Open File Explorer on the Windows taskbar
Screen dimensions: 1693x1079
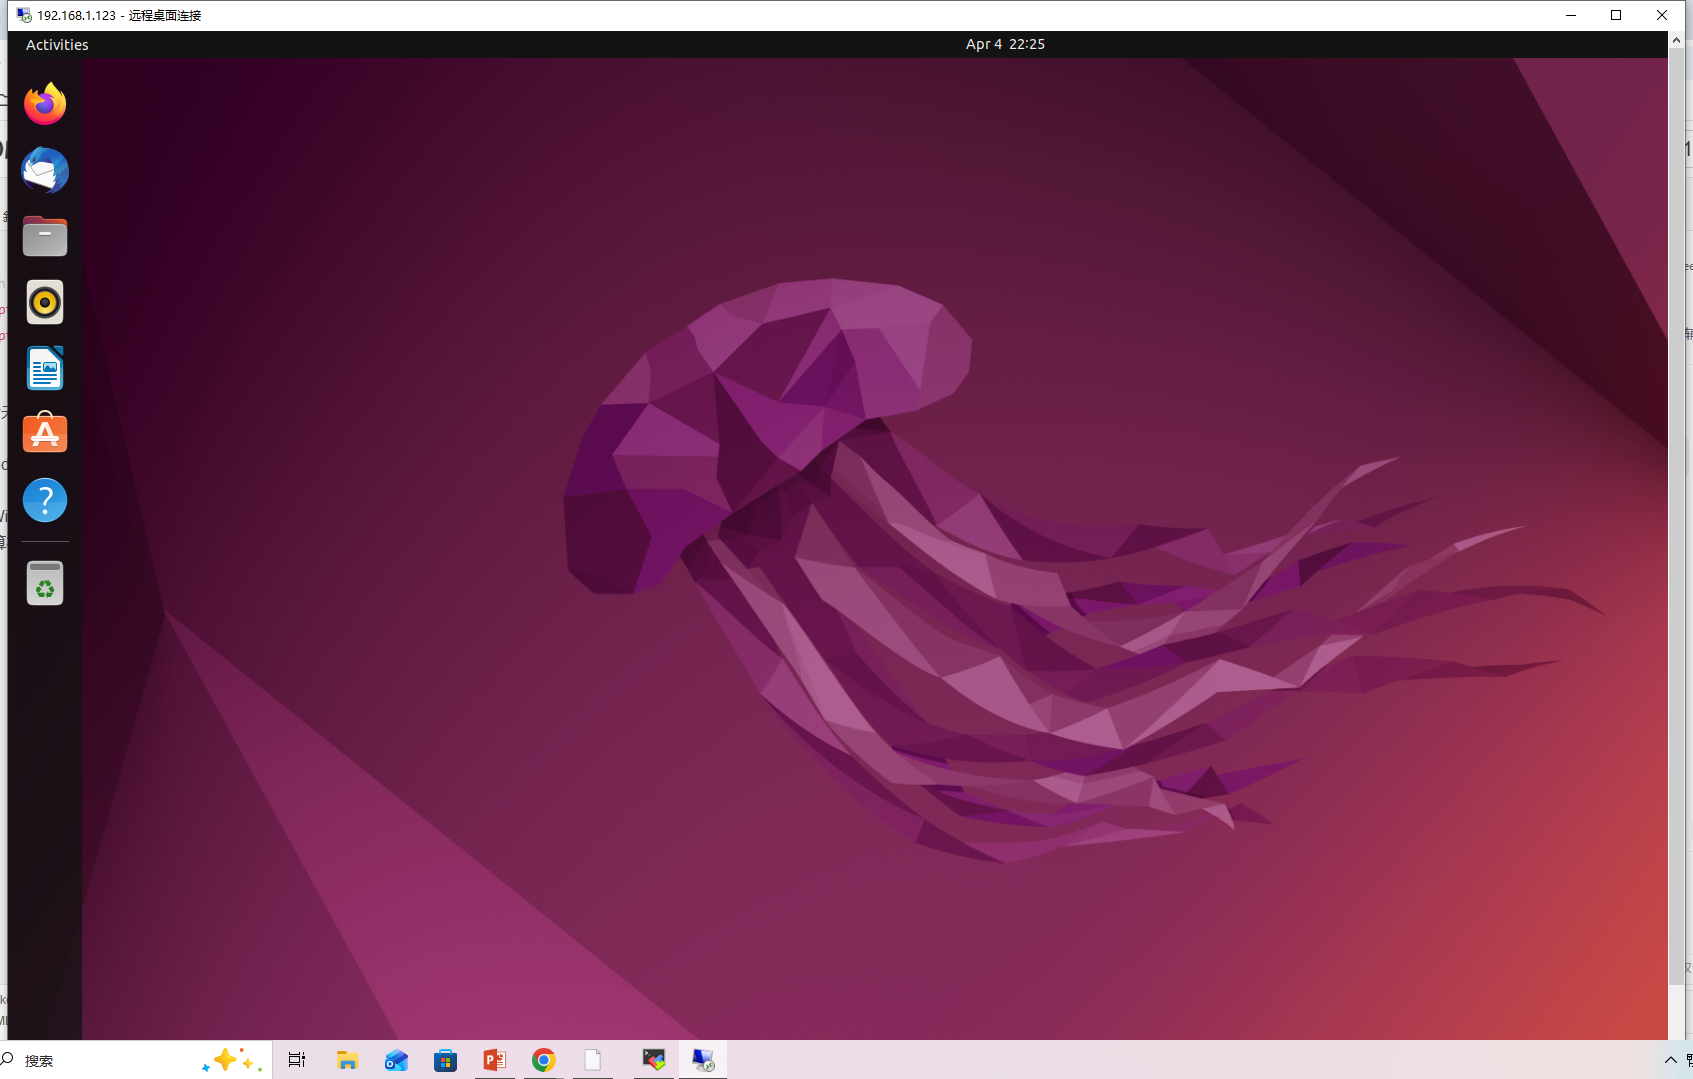pos(347,1060)
